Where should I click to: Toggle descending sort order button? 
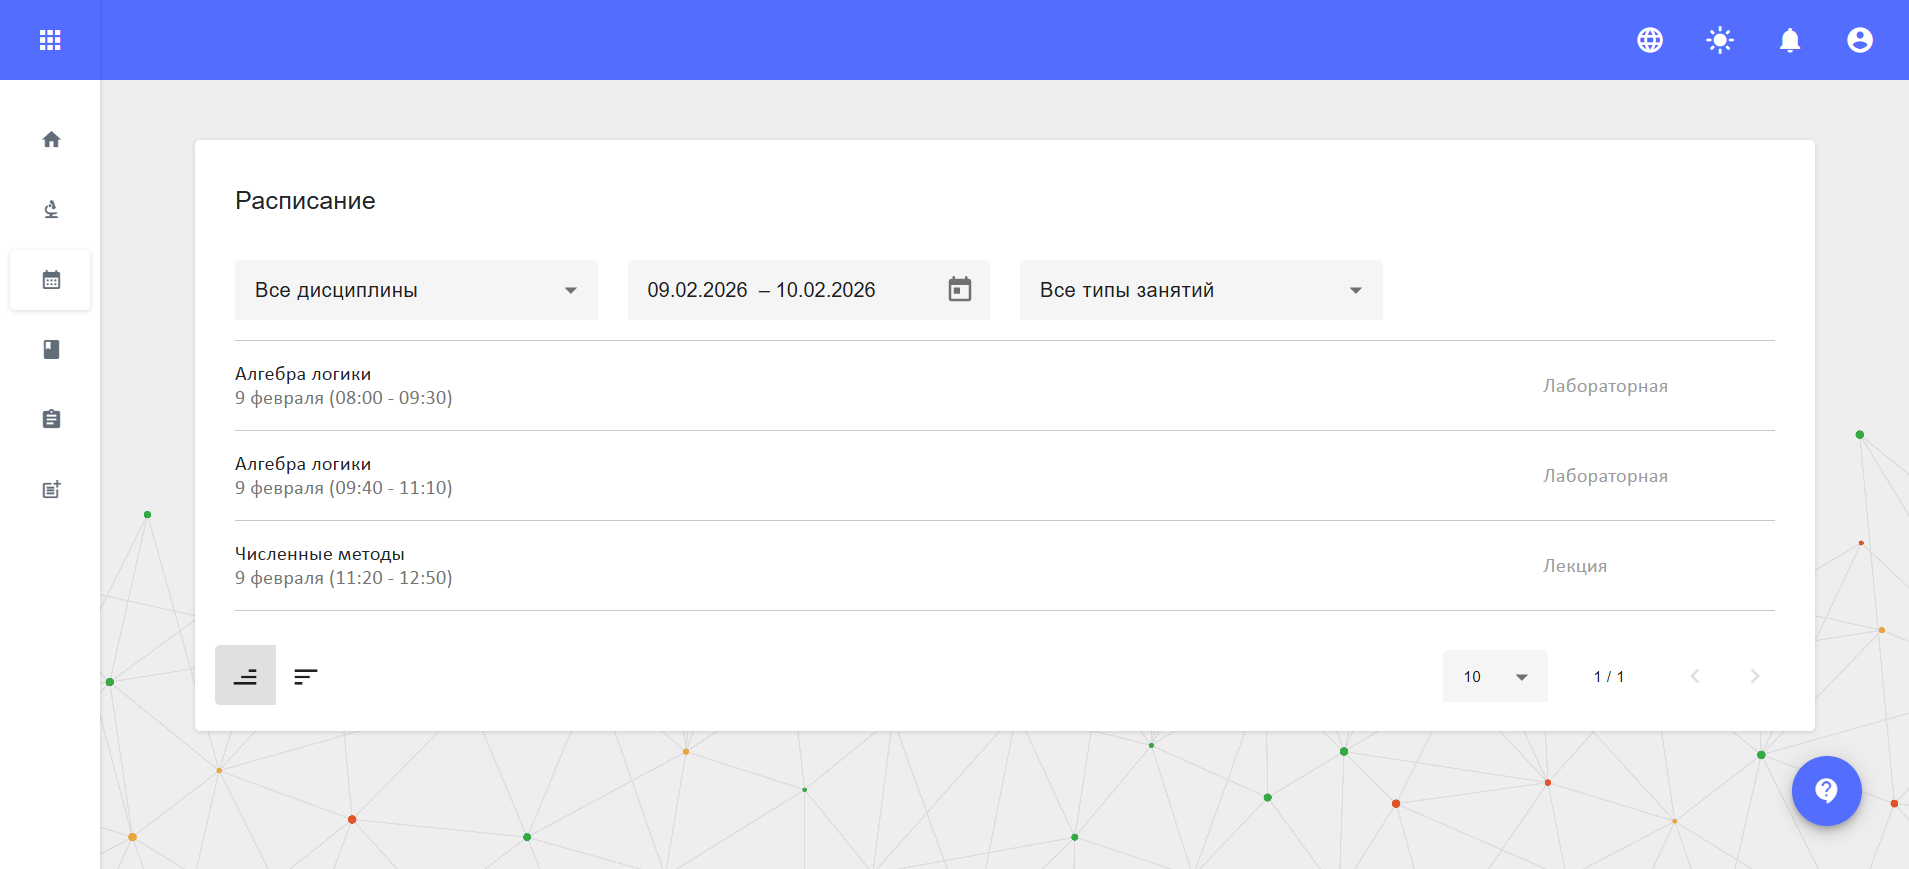pyautogui.click(x=306, y=677)
